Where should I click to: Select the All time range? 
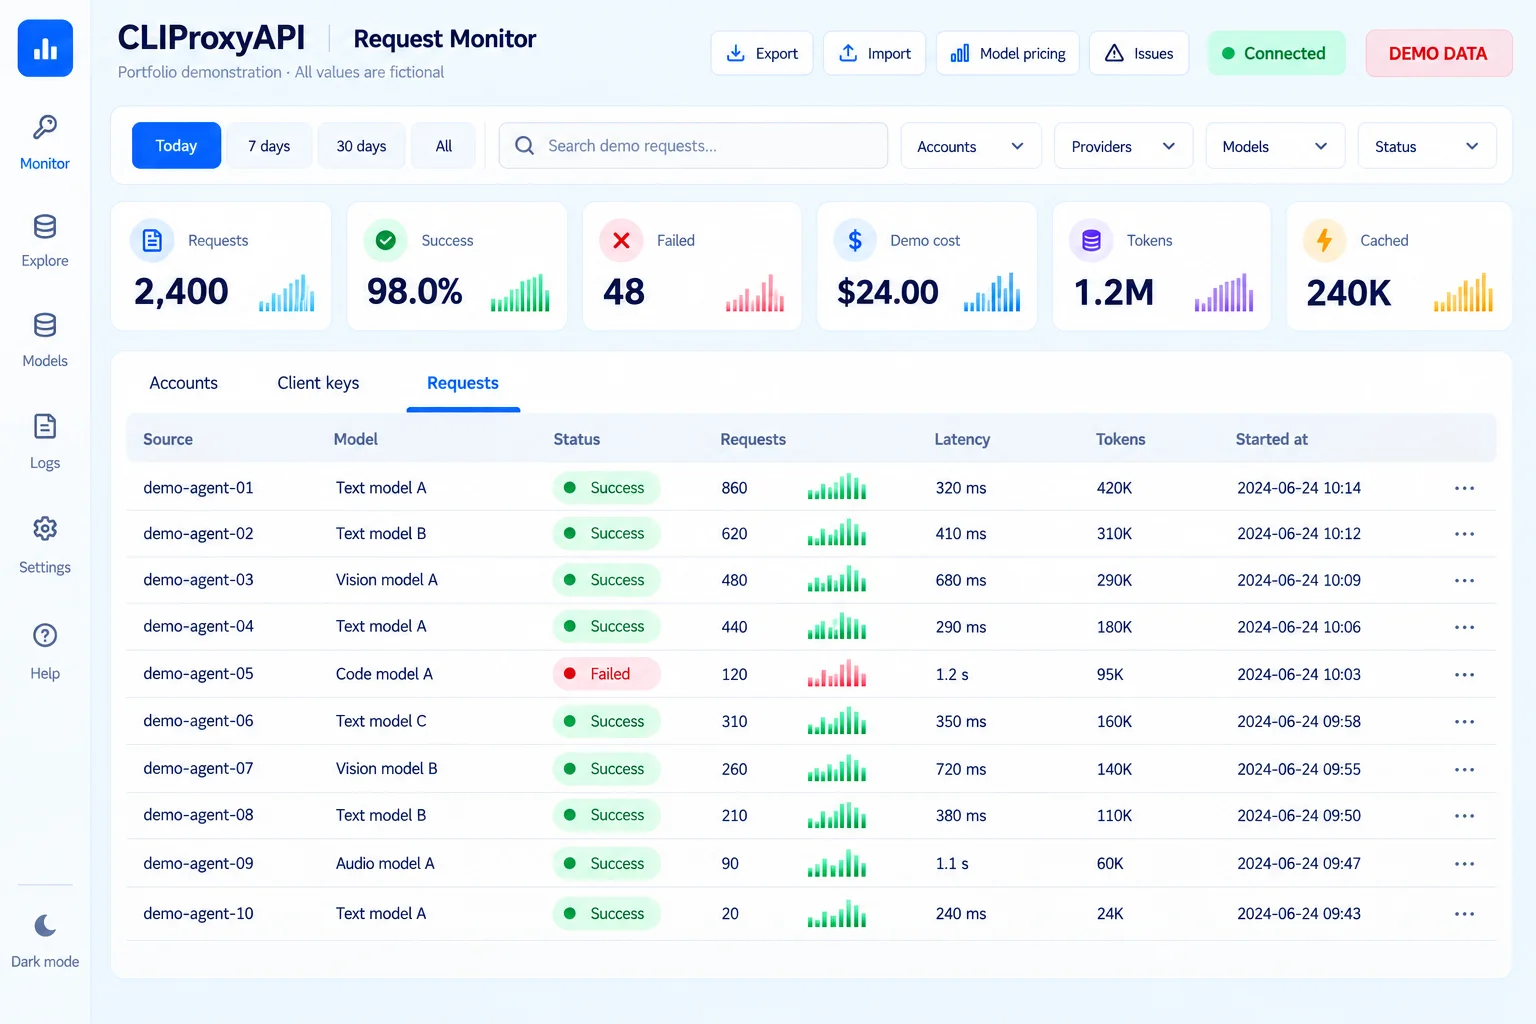(x=444, y=146)
